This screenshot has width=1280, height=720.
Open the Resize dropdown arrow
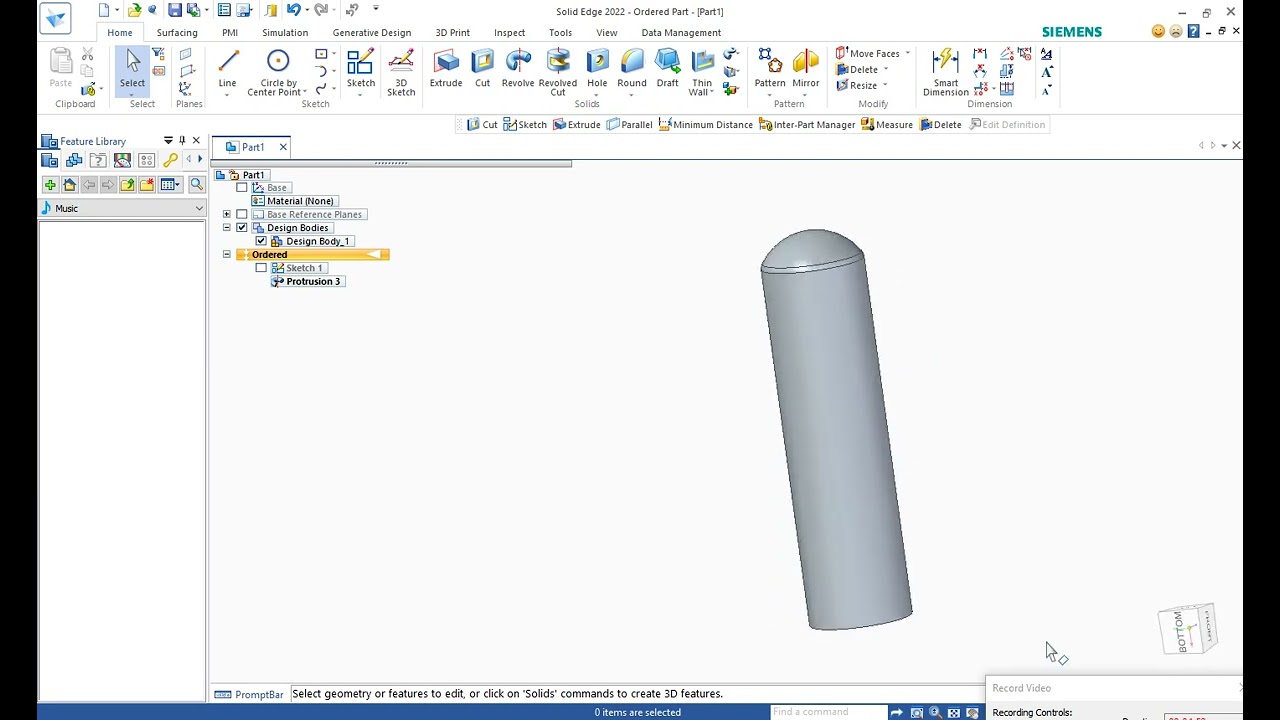[x=885, y=85]
